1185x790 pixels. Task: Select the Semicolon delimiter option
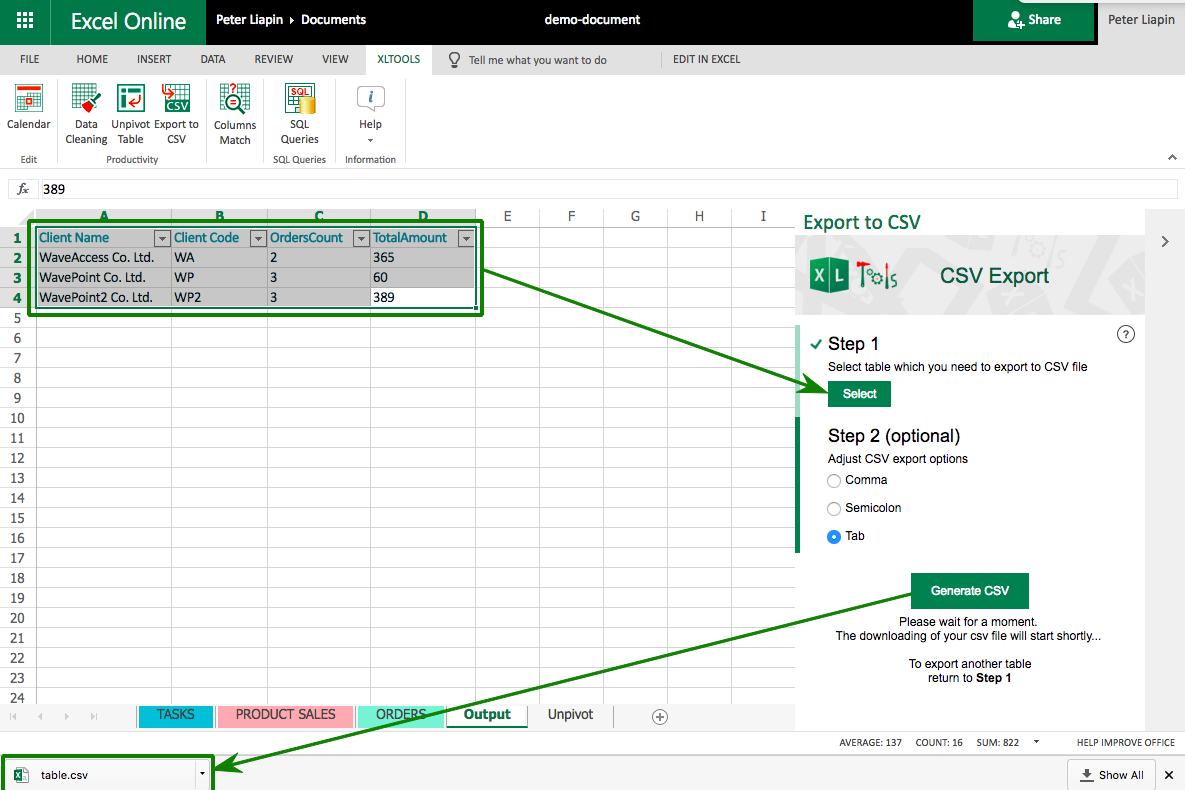[x=834, y=509]
